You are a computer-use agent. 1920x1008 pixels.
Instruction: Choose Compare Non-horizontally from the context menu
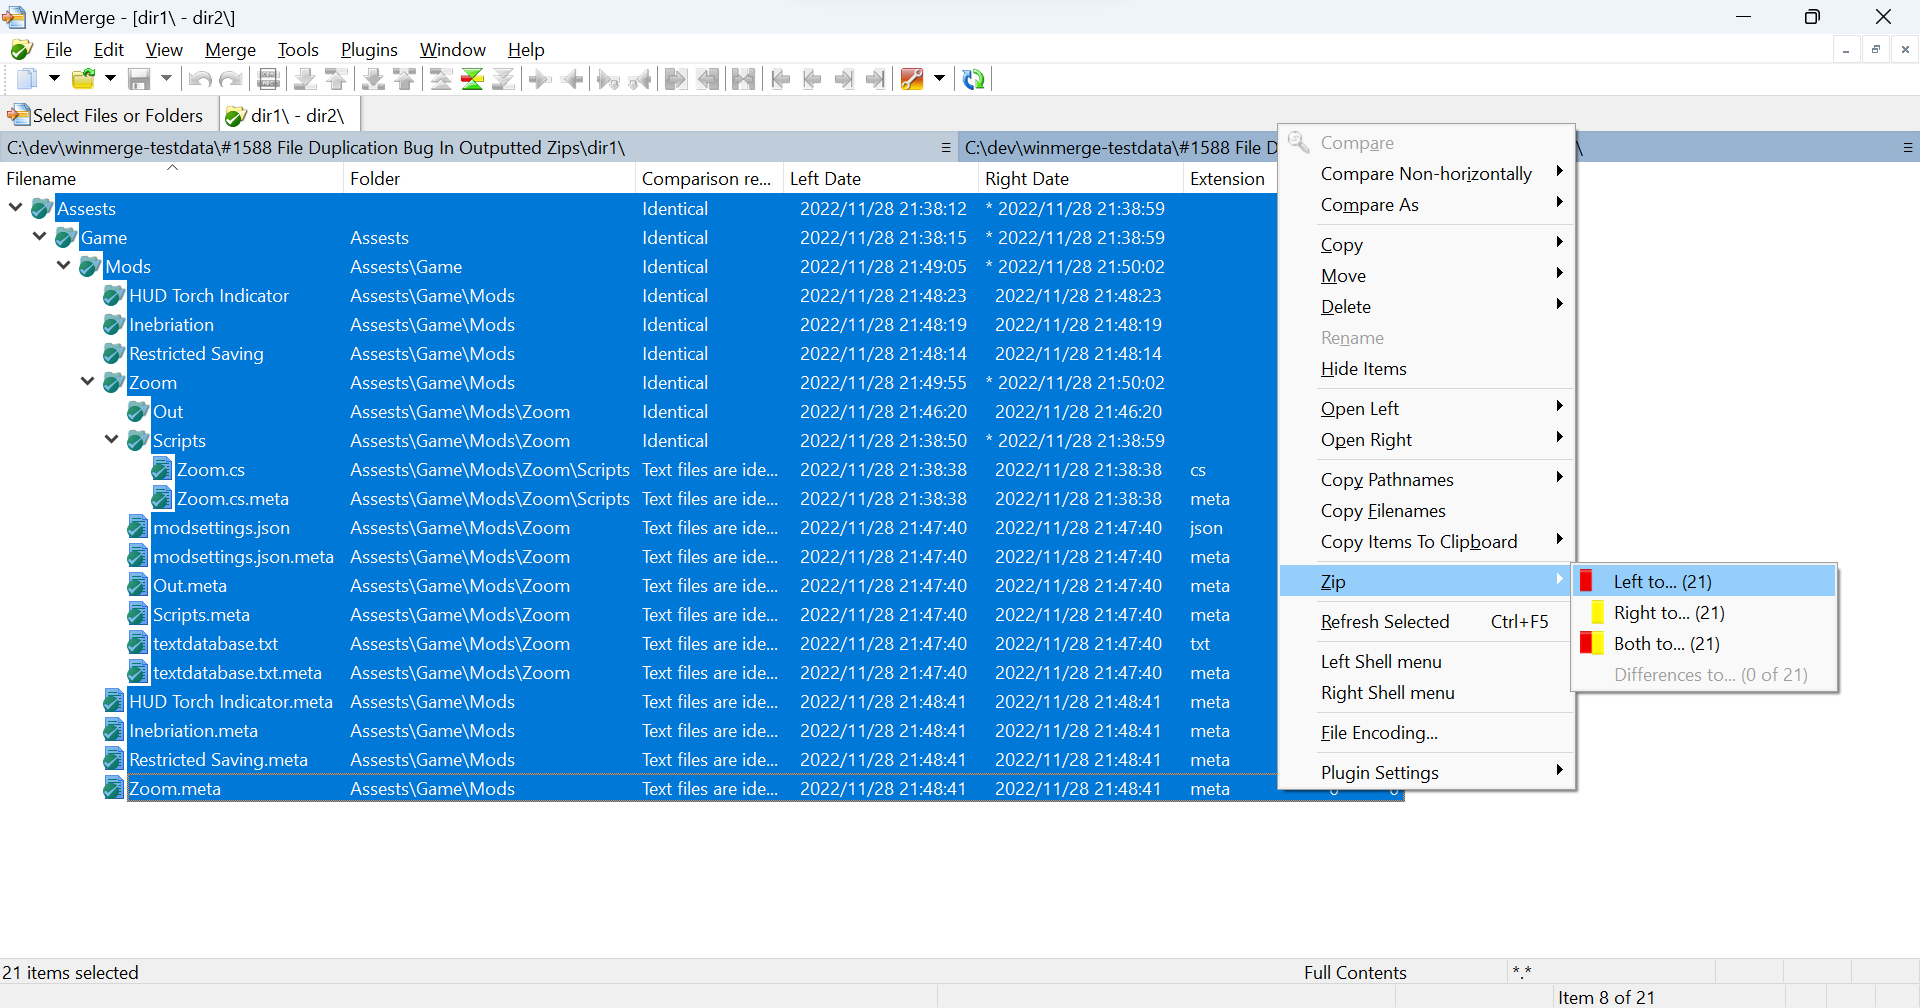coord(1426,173)
